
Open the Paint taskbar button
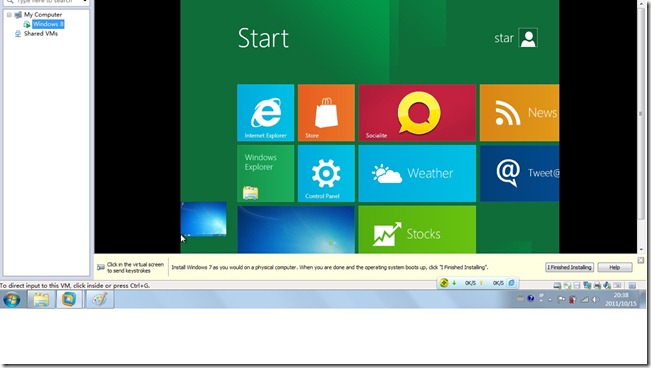point(100,299)
